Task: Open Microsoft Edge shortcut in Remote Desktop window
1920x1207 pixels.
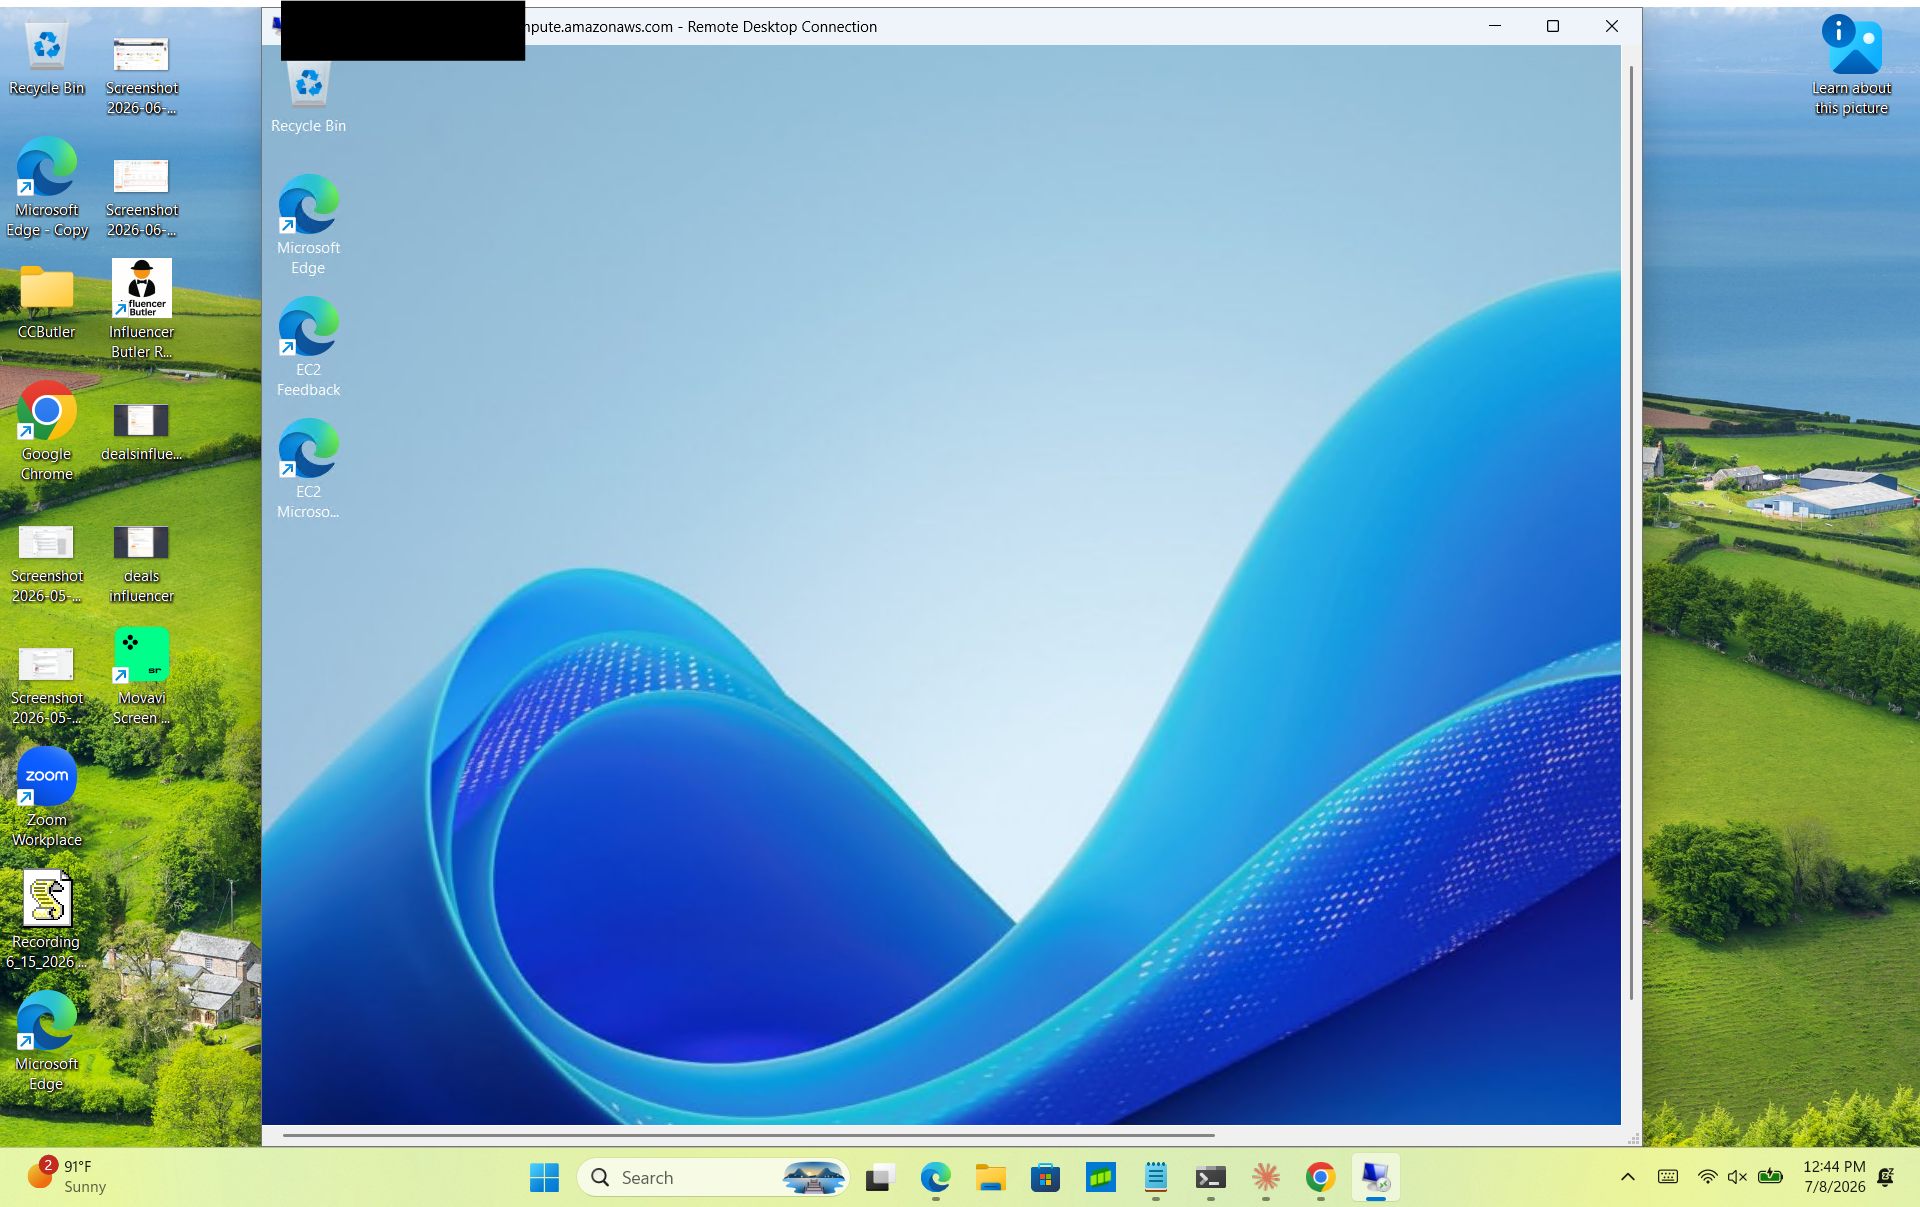Action: tap(308, 226)
